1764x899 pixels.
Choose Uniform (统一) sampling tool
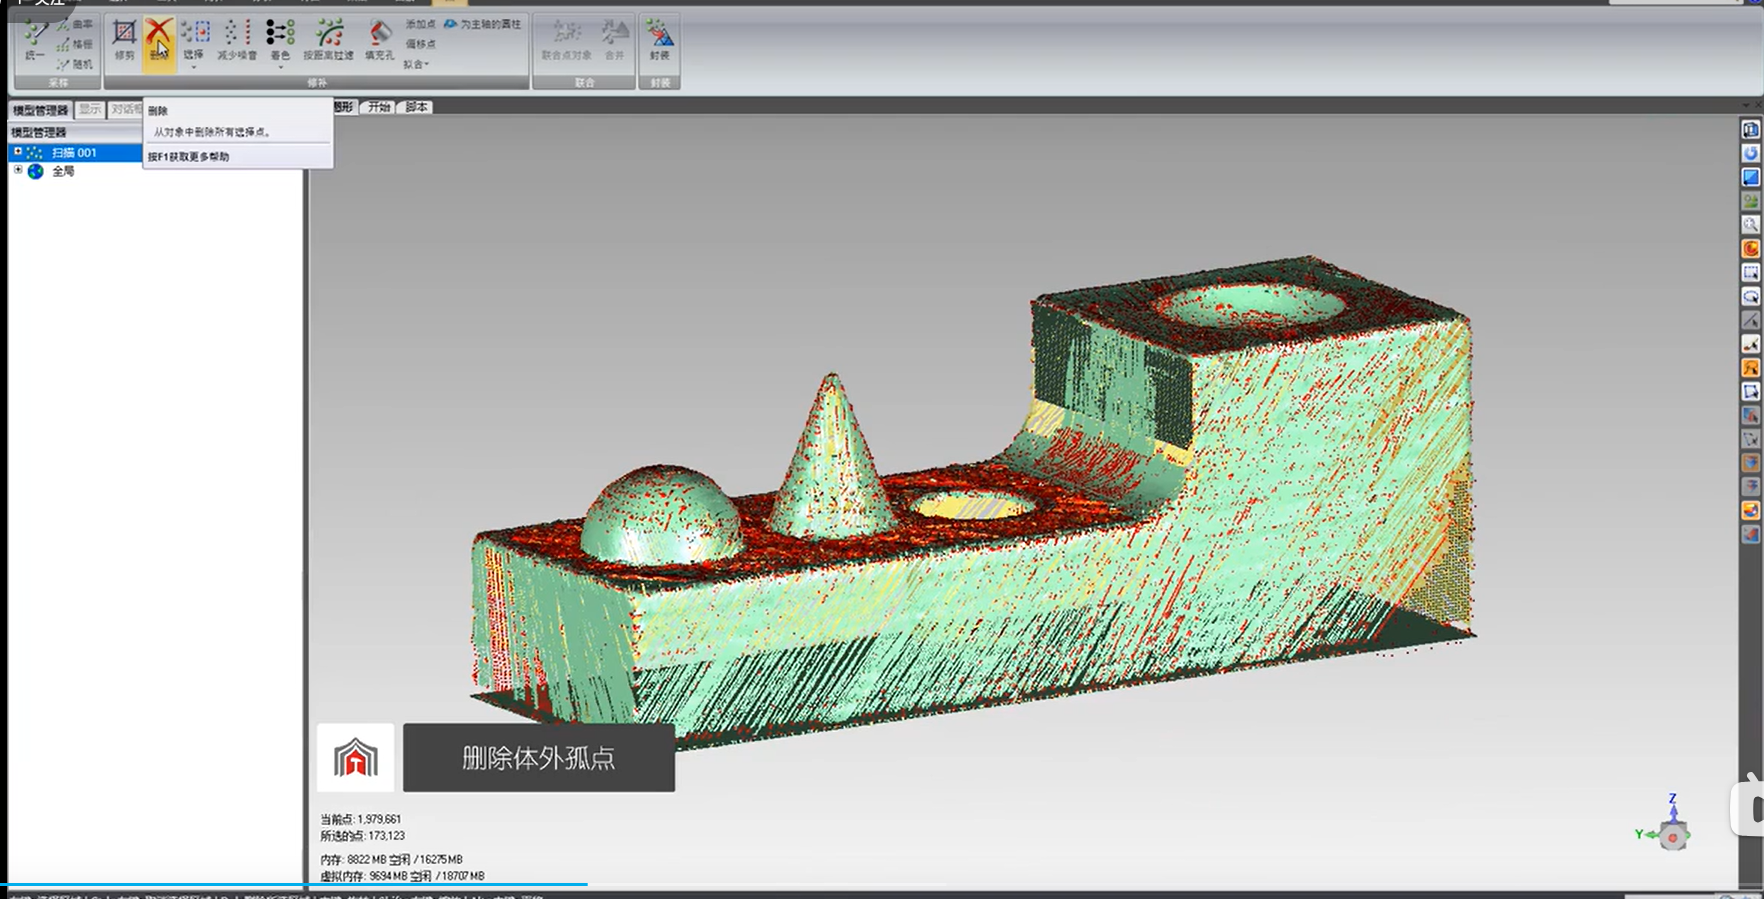(x=35, y=41)
